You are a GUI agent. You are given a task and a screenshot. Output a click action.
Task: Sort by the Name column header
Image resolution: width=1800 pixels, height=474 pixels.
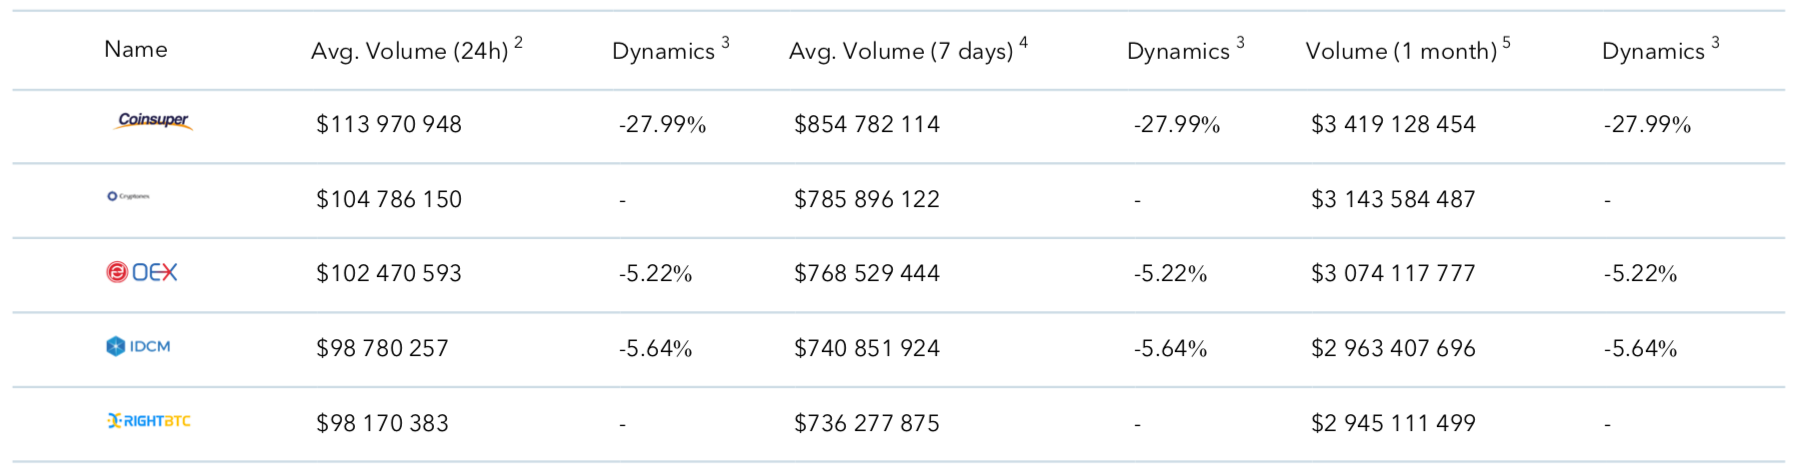point(136,49)
